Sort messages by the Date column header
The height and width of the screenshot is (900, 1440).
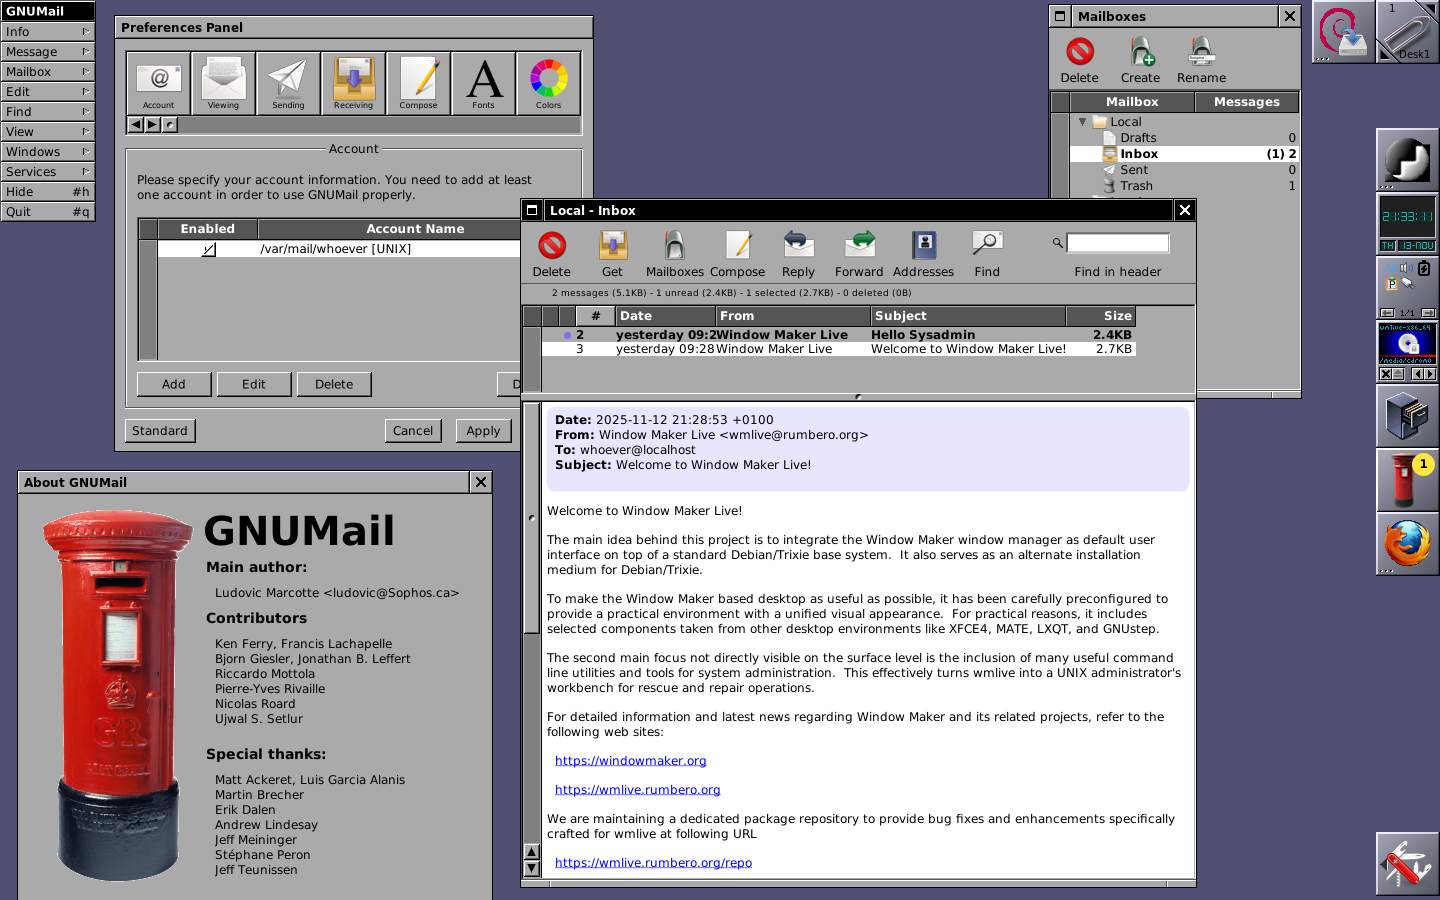click(665, 316)
